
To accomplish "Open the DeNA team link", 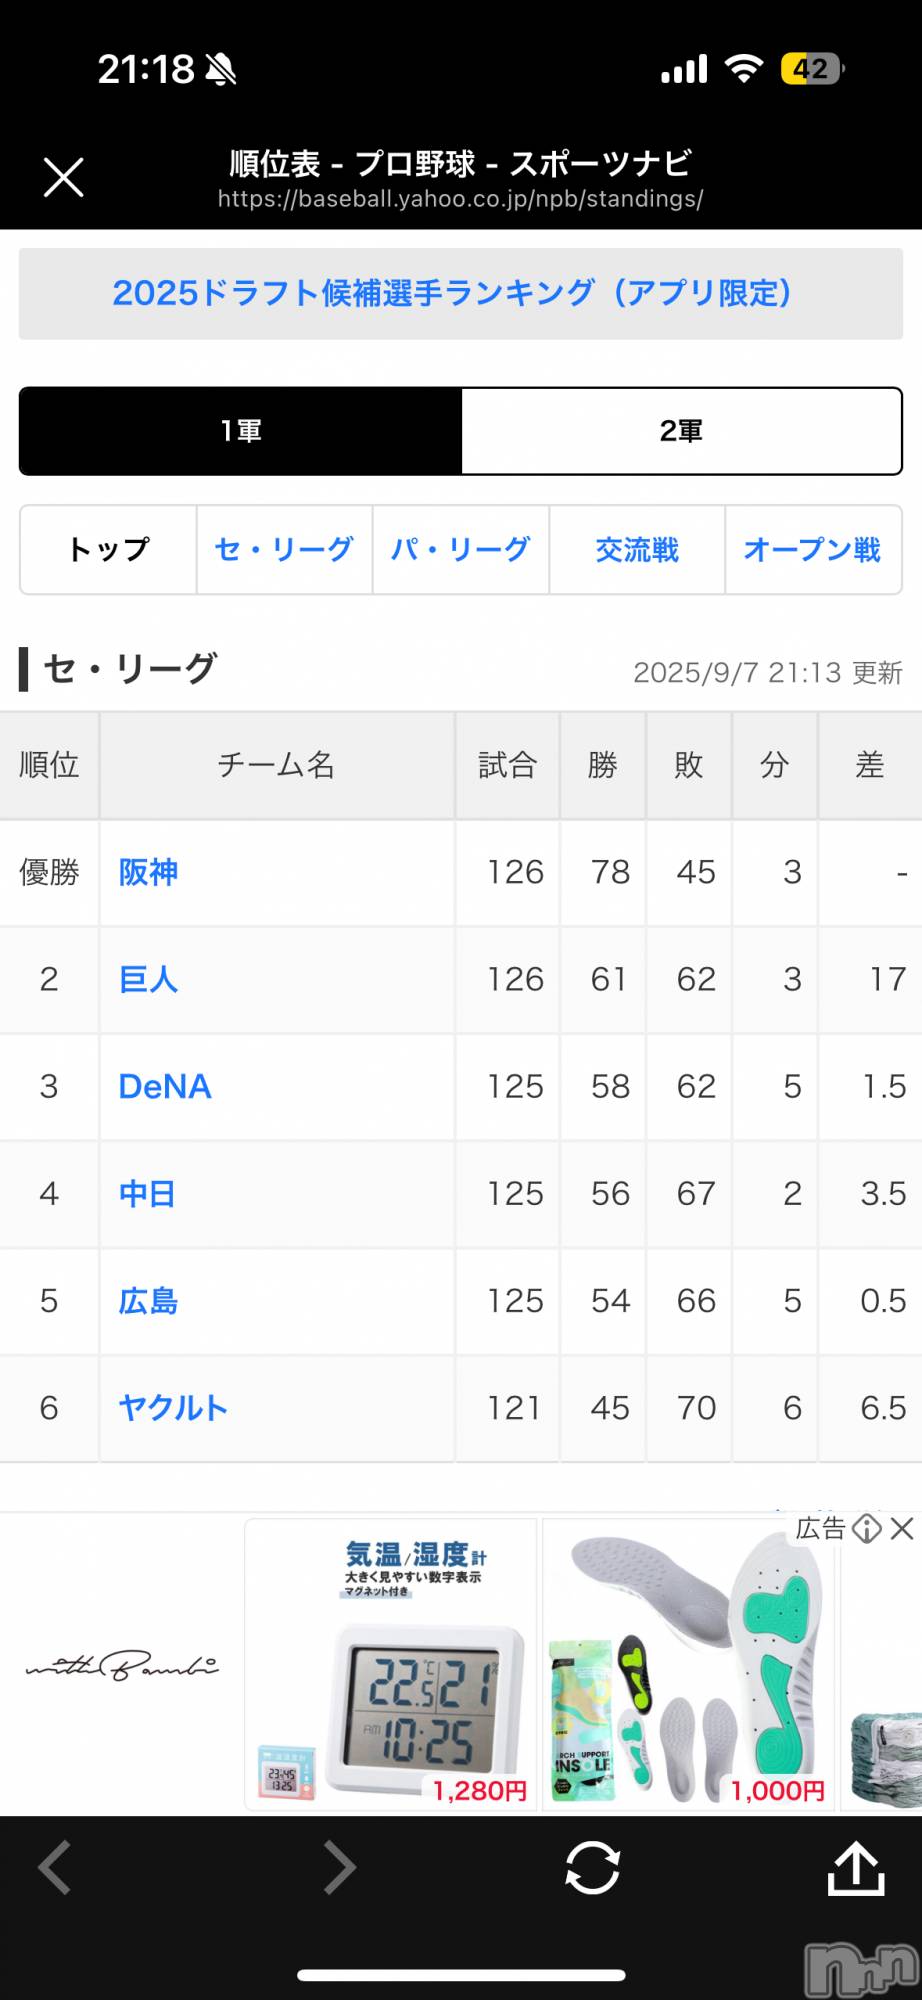I will coord(165,1086).
